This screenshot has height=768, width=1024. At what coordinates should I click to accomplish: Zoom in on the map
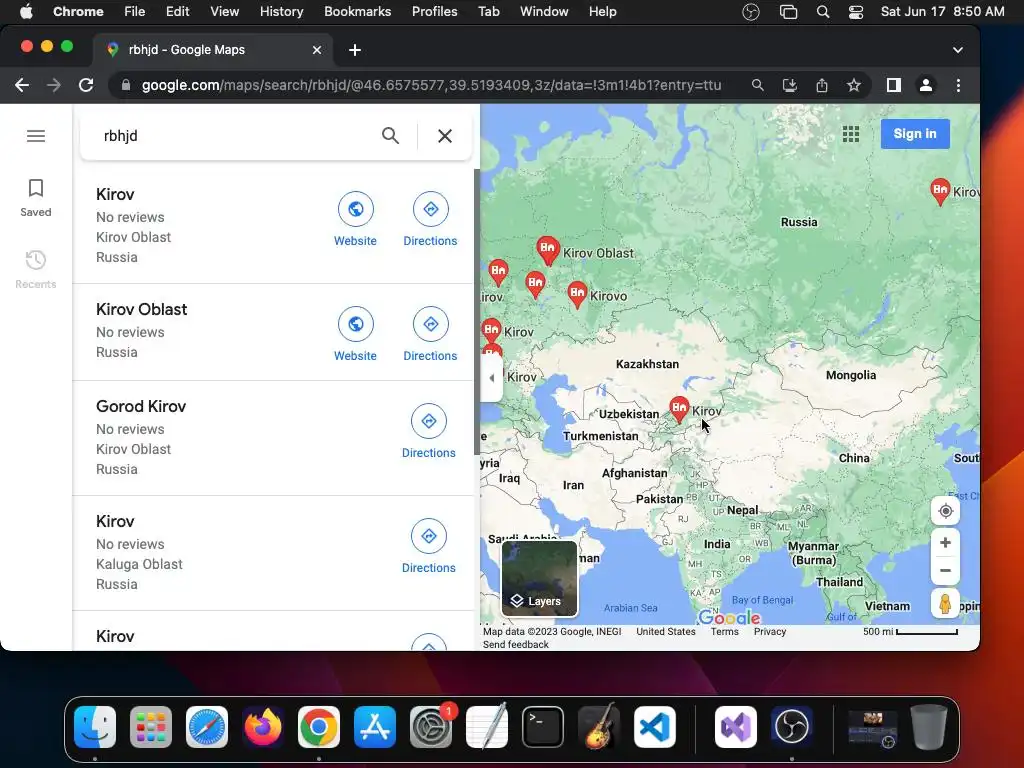[945, 543]
